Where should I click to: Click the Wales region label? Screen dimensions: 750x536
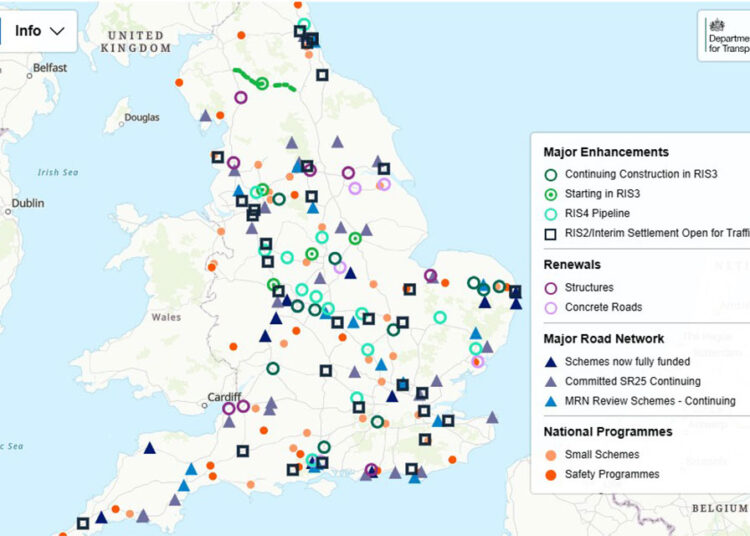pyautogui.click(x=166, y=317)
